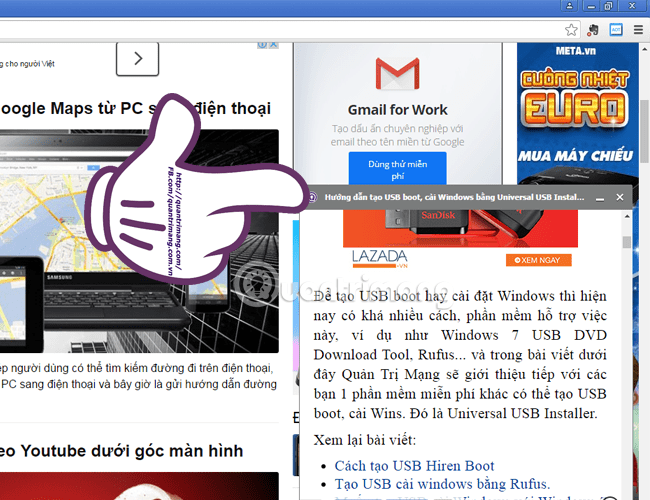The height and width of the screenshot is (500, 650).
Task: Click the icon left of popup panel title
Action: point(313,197)
